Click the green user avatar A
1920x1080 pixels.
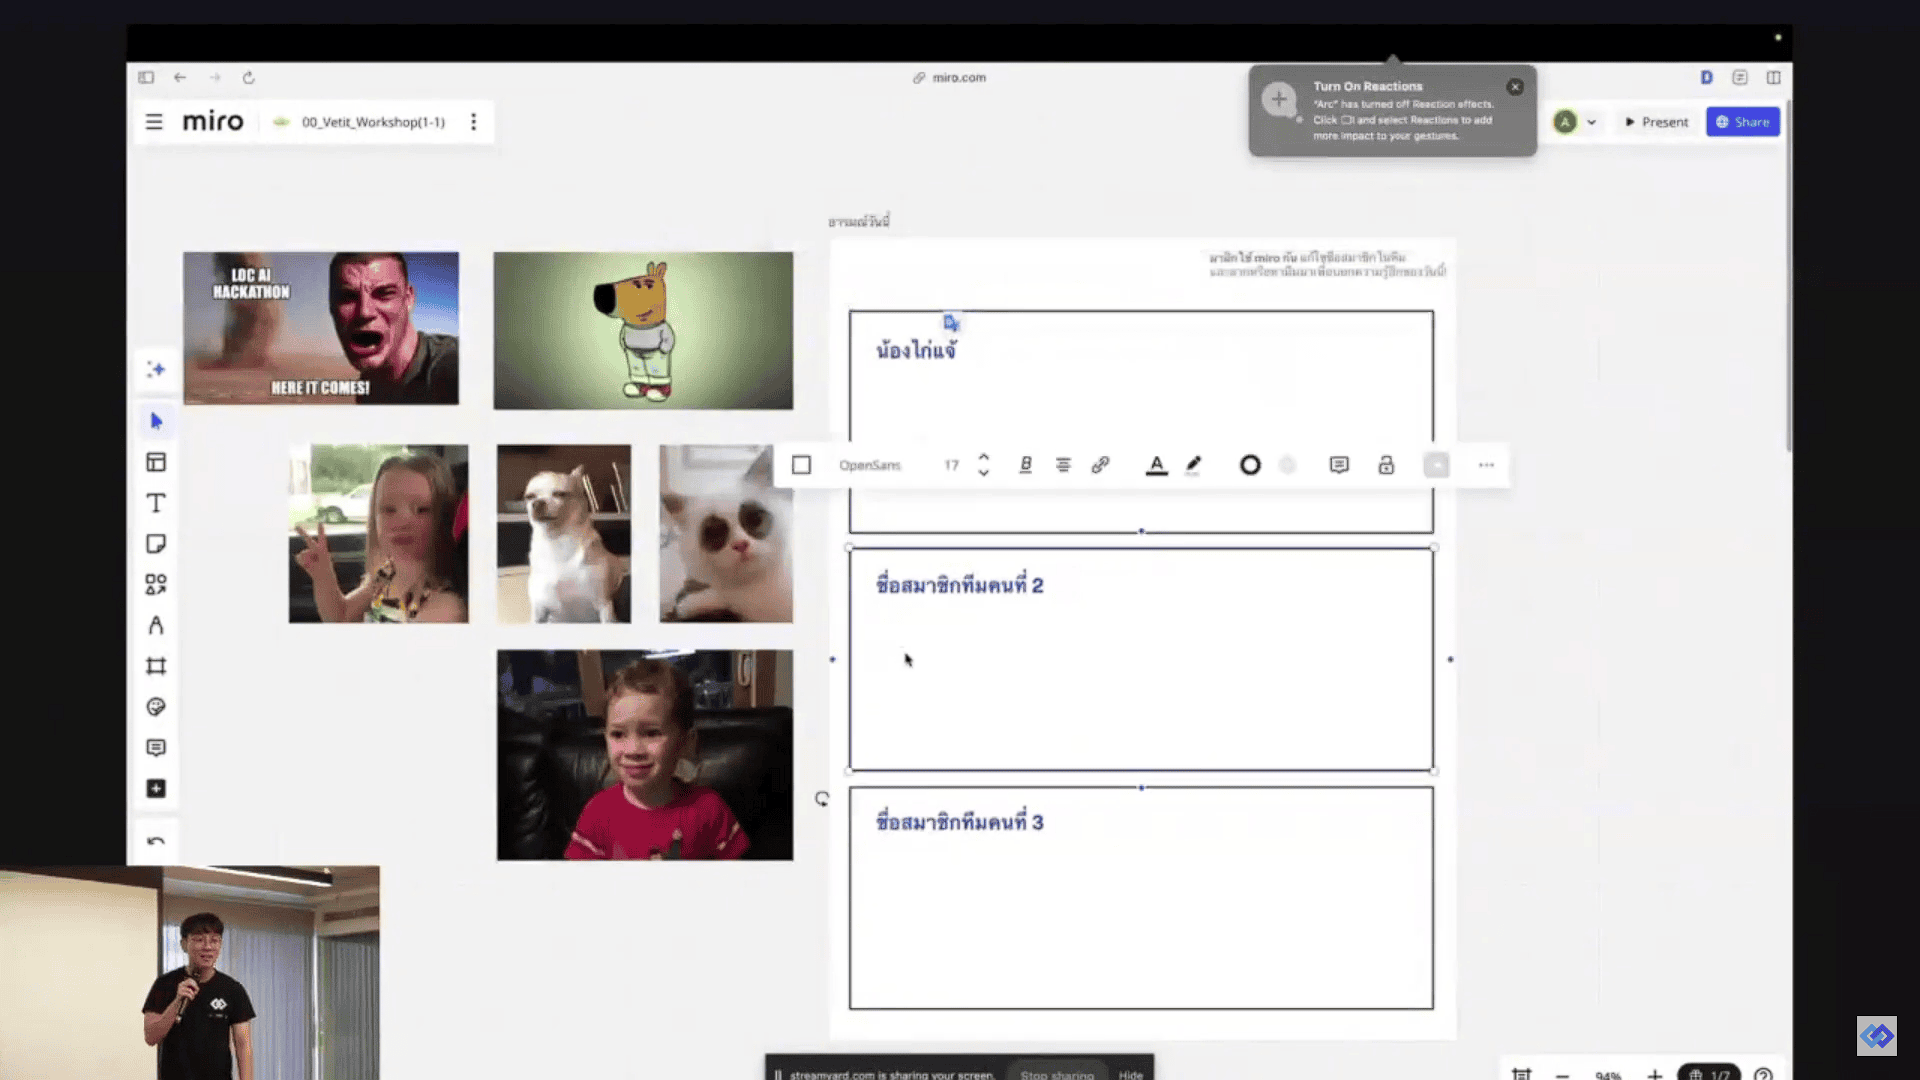[1565, 122]
